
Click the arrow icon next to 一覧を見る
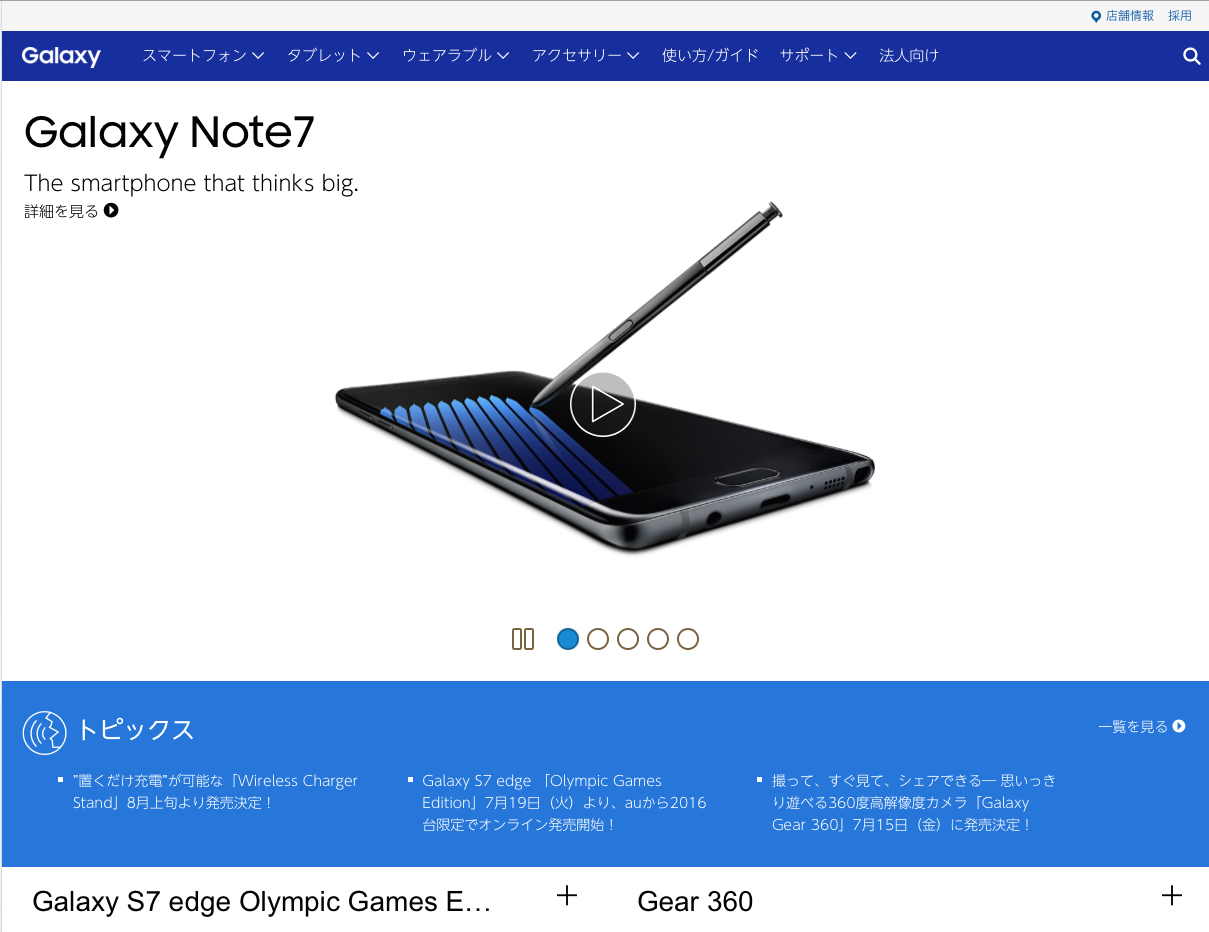tap(1179, 727)
